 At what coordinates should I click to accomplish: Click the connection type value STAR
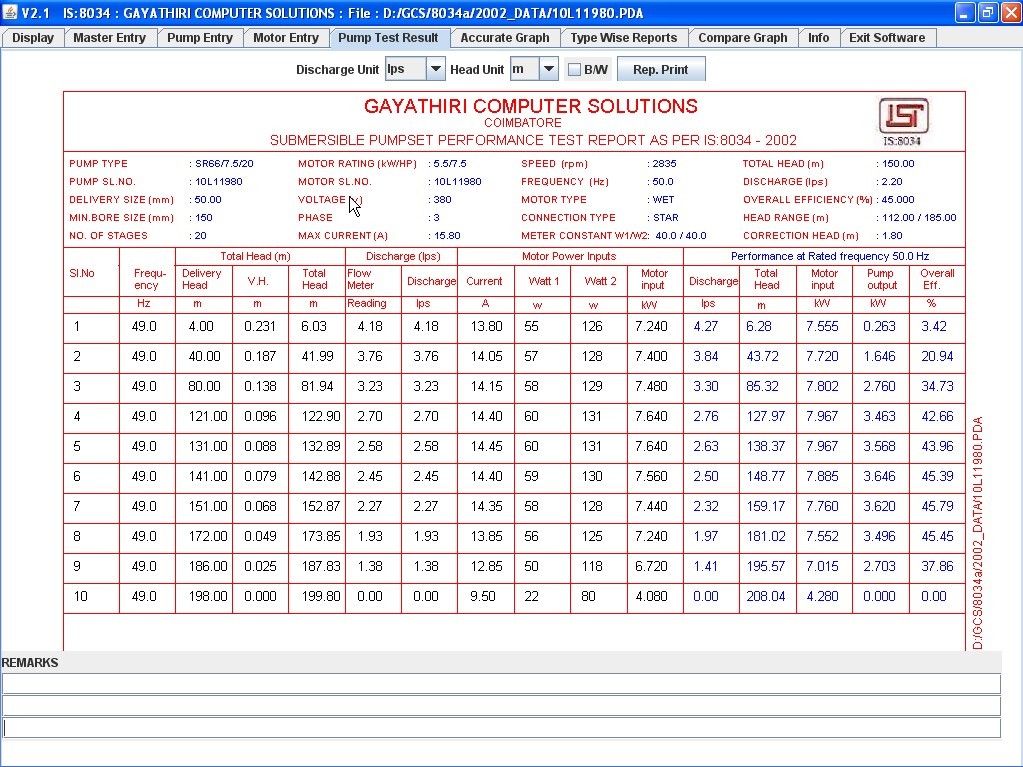[665, 218]
